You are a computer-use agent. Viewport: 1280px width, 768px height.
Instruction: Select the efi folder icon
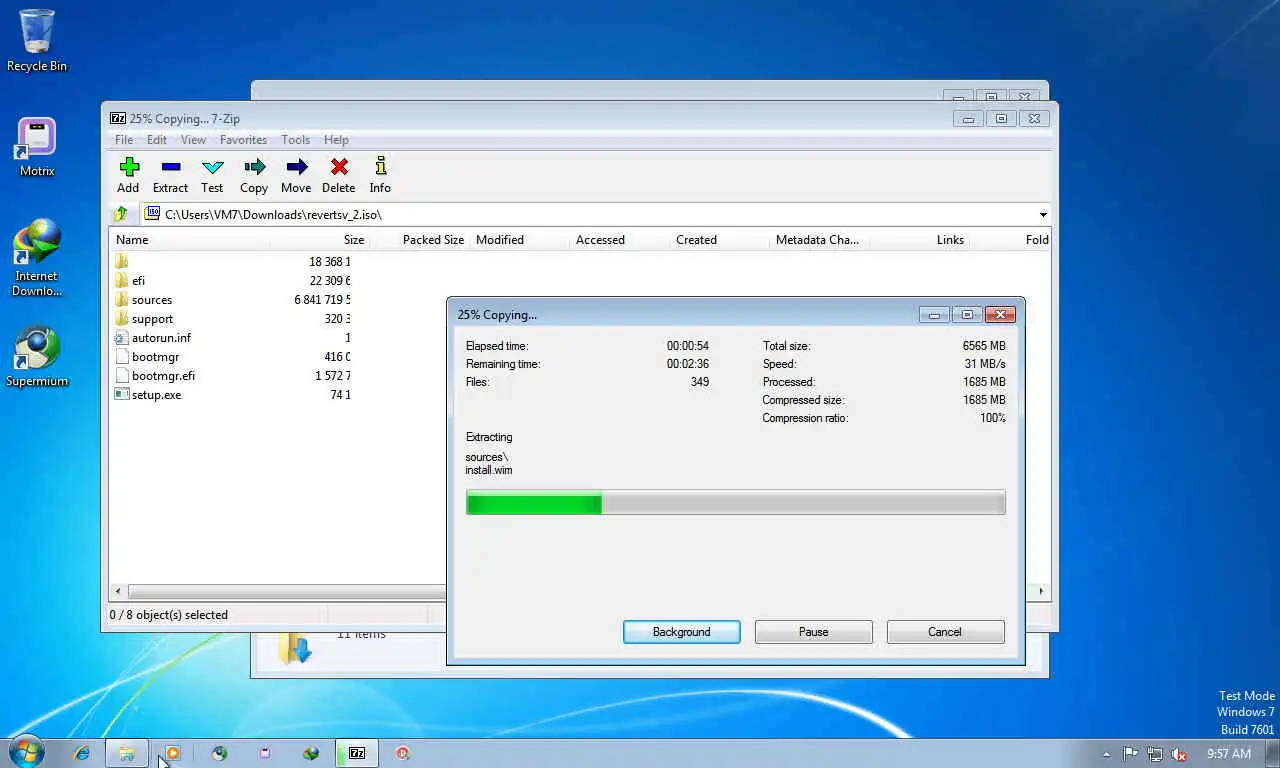122,281
